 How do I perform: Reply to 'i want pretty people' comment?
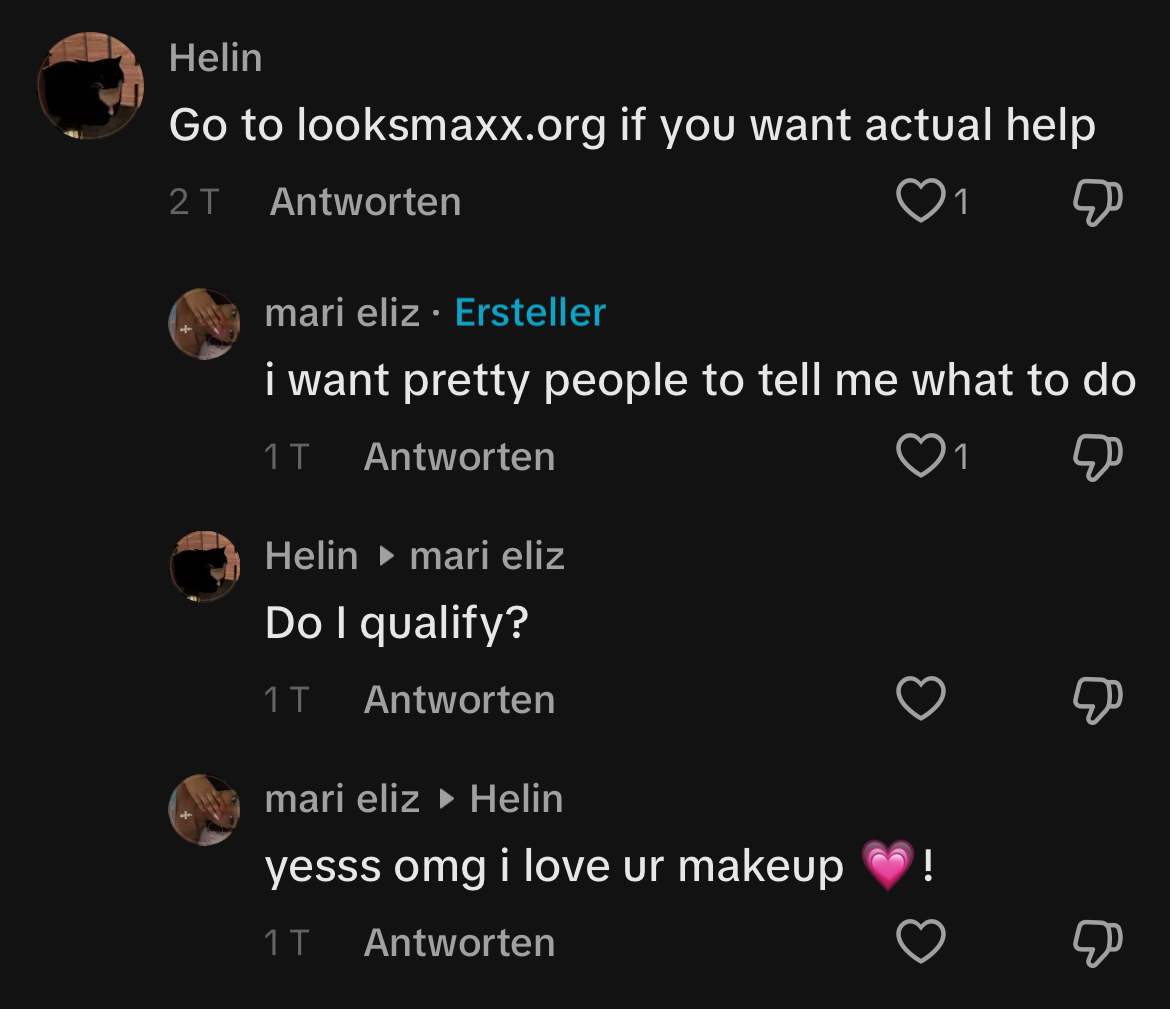tap(459, 457)
